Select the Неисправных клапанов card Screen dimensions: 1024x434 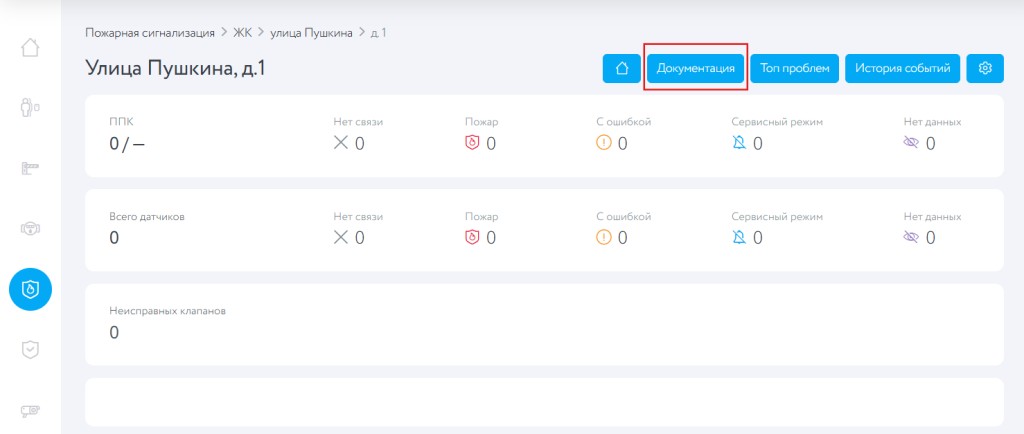(544, 324)
